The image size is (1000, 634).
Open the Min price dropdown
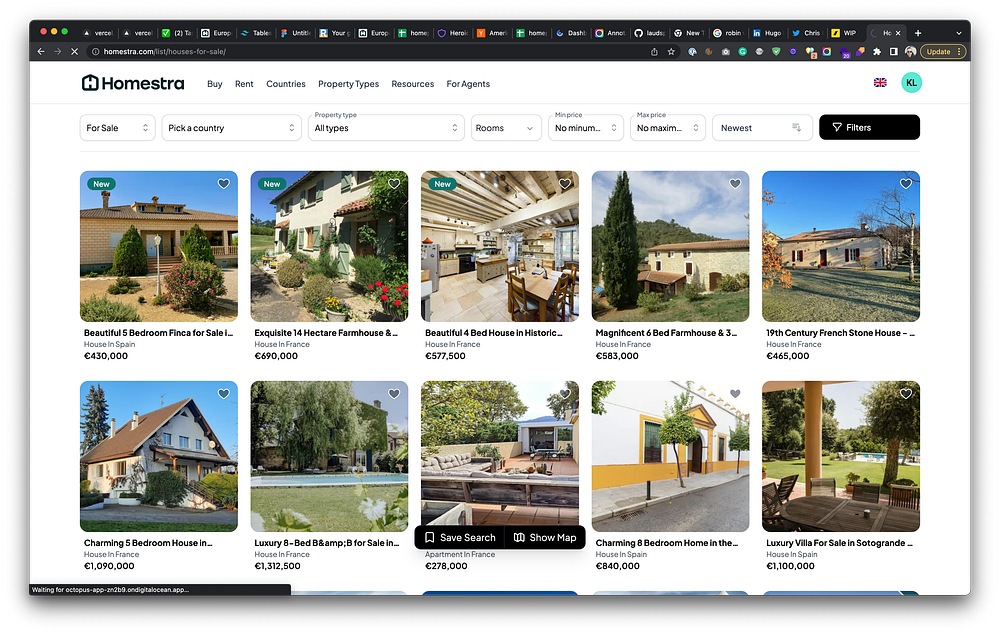(x=585, y=128)
